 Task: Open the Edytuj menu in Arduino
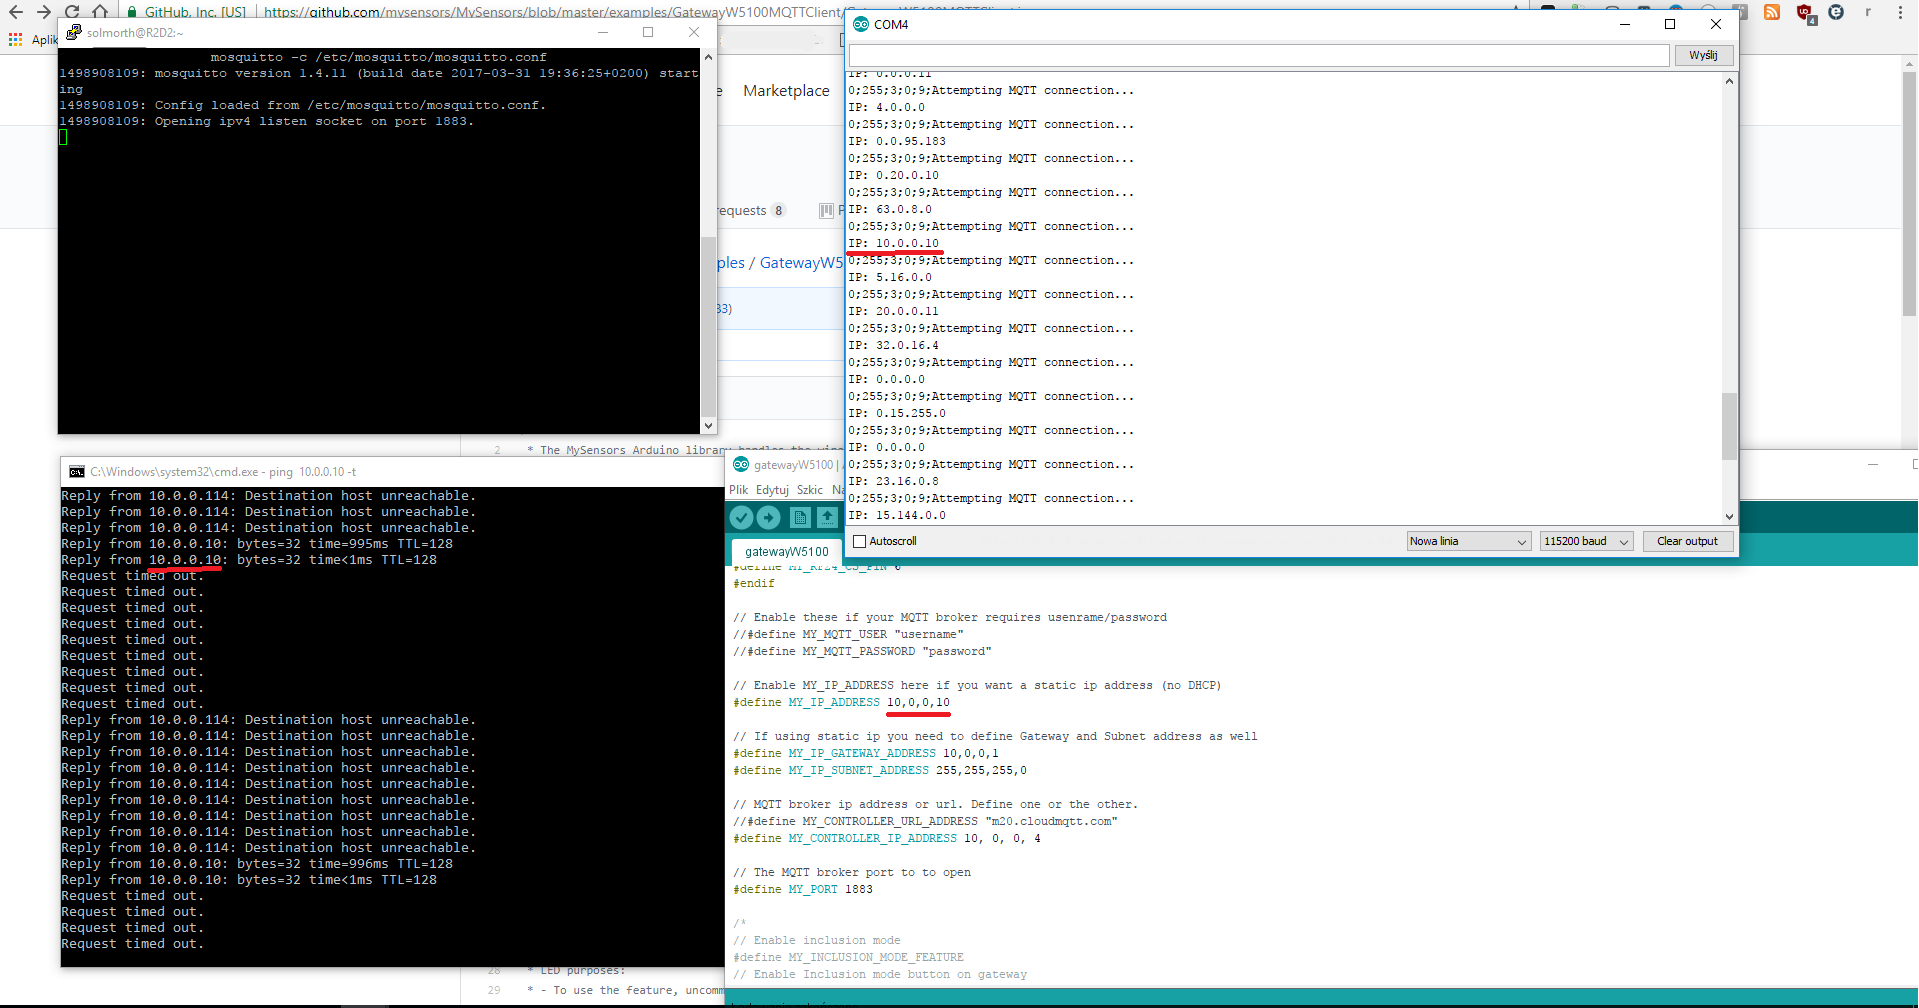[772, 490]
